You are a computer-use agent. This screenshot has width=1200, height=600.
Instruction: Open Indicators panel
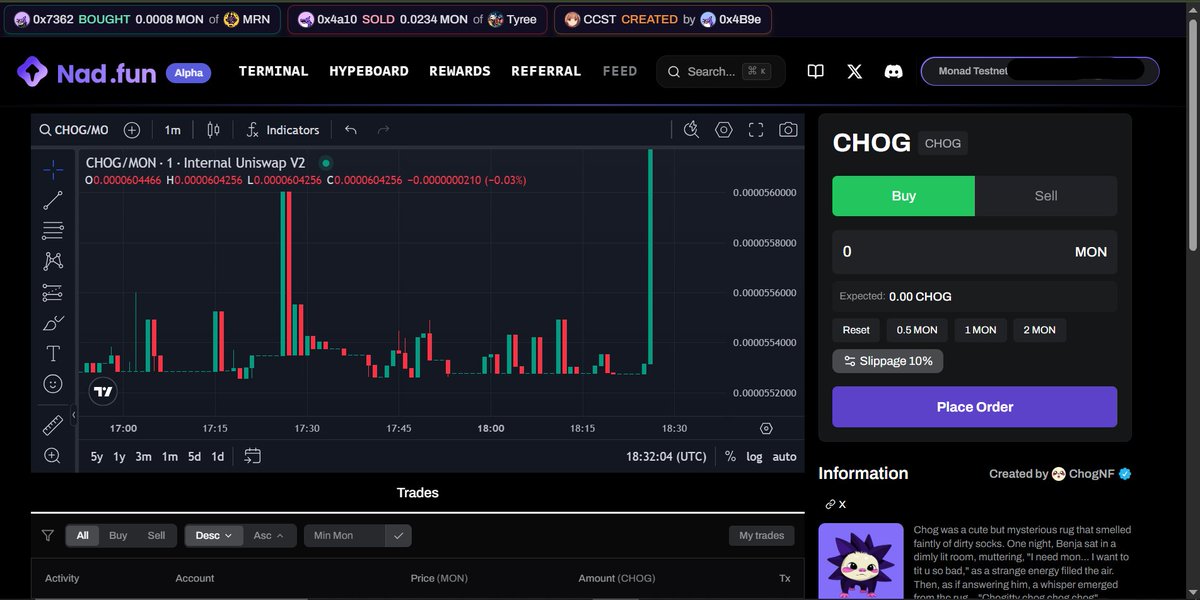(282, 130)
